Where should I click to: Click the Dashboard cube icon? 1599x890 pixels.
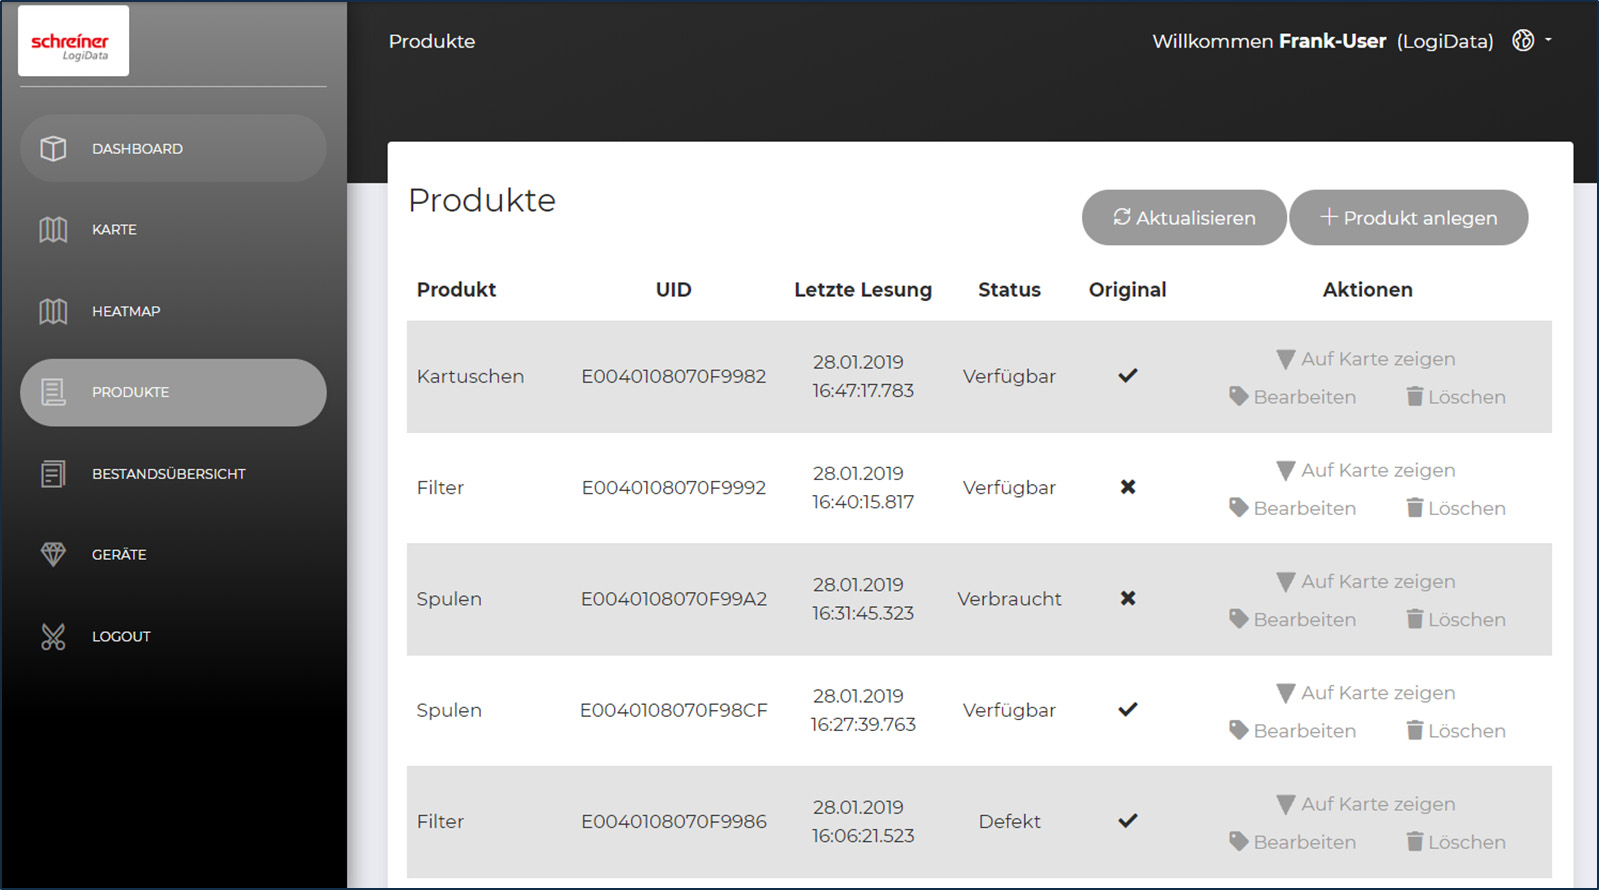click(53, 149)
